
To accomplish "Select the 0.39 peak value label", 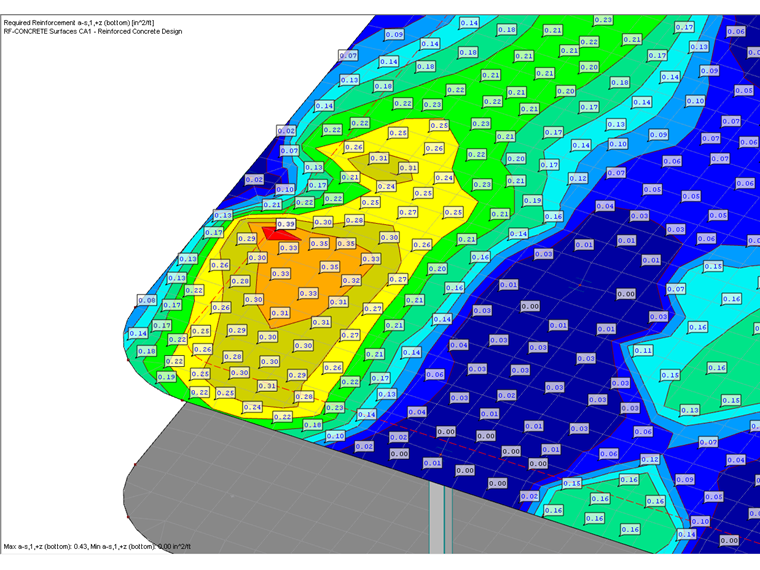I will point(286,224).
